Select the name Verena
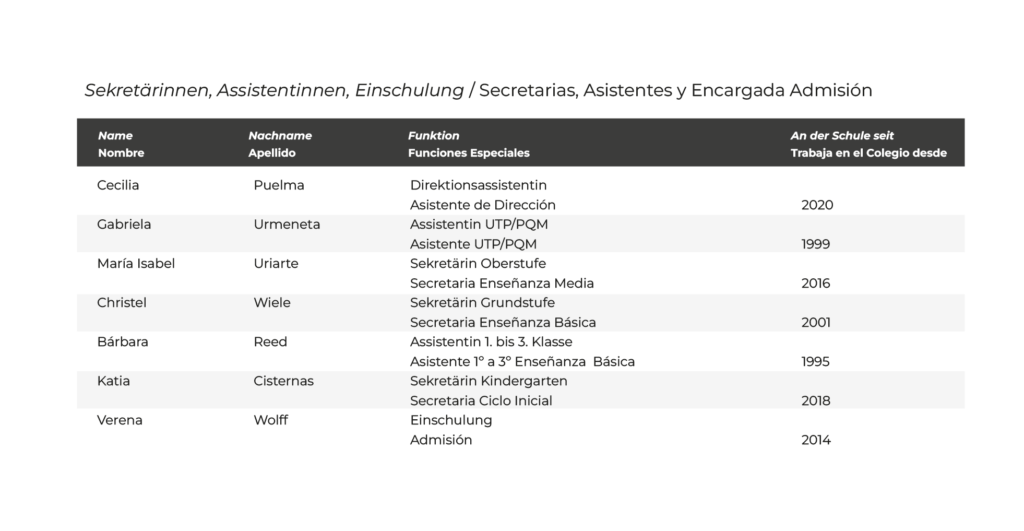This screenshot has height=531, width=1024. pyautogui.click(x=120, y=420)
